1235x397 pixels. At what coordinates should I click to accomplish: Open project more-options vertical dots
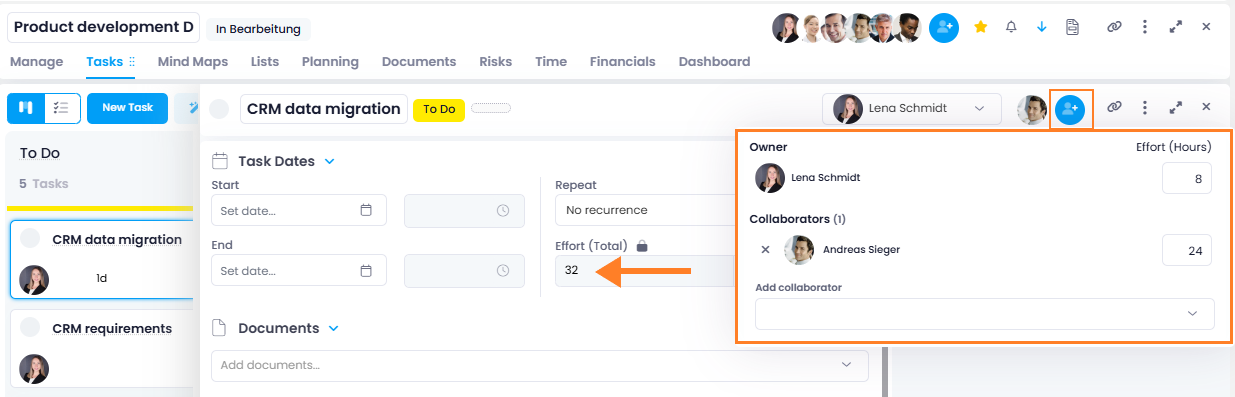pyautogui.click(x=1145, y=27)
